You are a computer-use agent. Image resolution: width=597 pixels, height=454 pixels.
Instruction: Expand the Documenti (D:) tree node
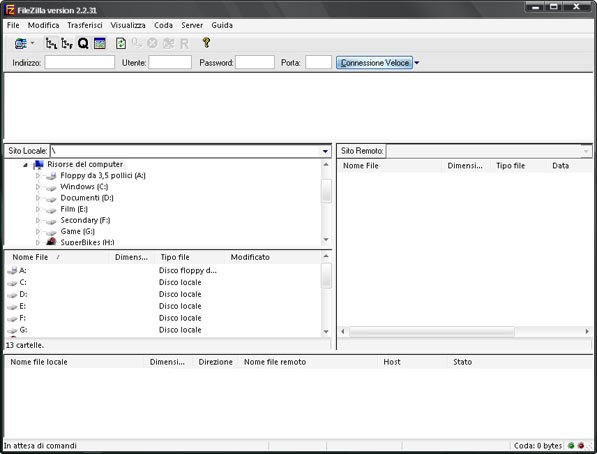pos(38,198)
